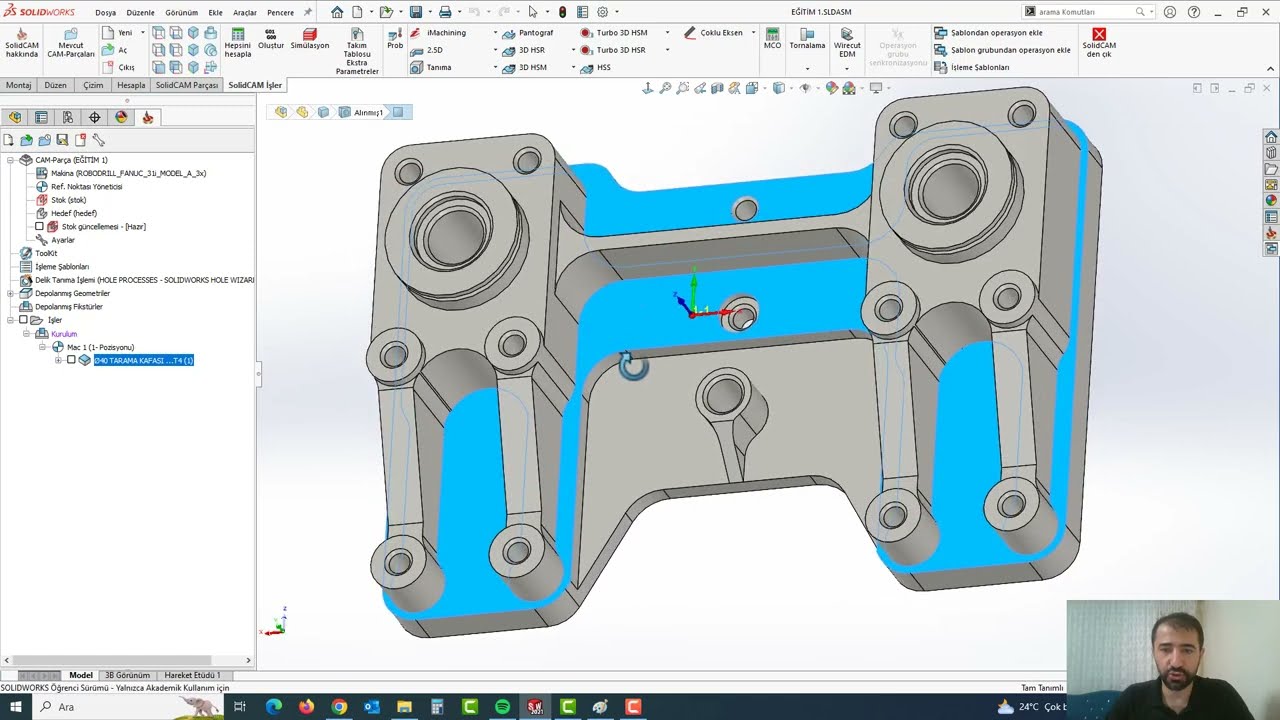
Task: Open Turbo 3D HSM dropdown arrow
Action: click(667, 33)
